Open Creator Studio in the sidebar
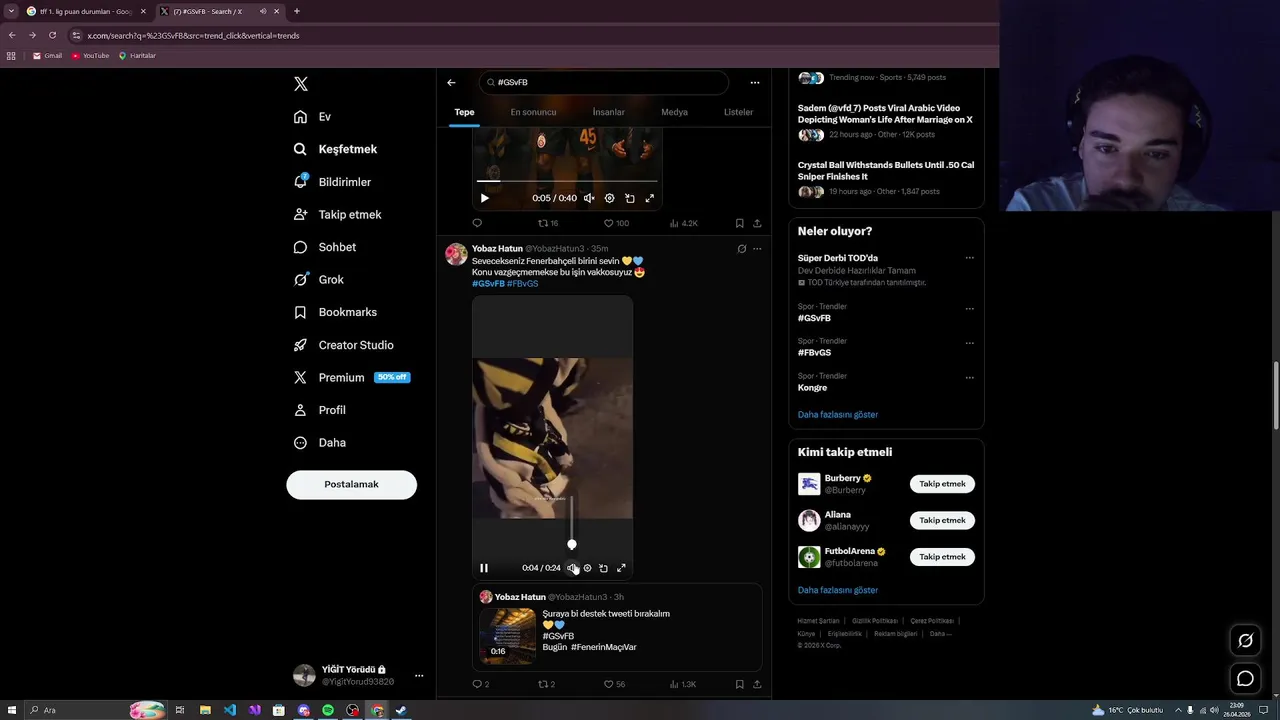Screen dimensions: 1280x720 [343, 345]
